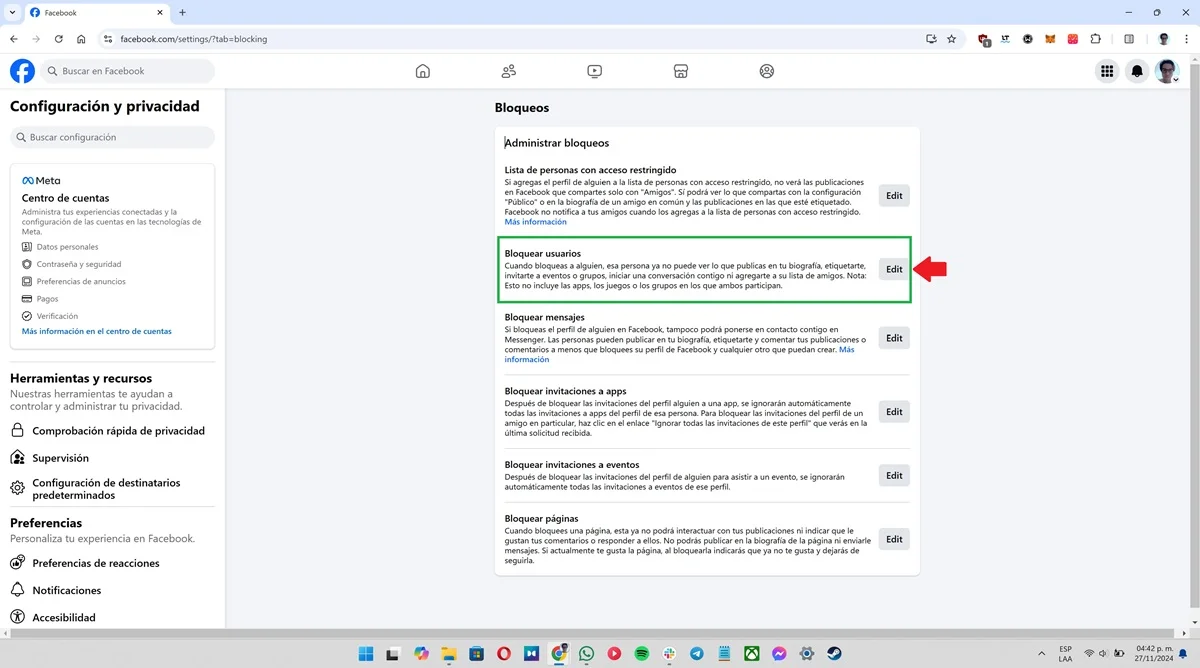Open the Facebook menu grid icon
This screenshot has height=668, width=1200.
pos(1107,71)
